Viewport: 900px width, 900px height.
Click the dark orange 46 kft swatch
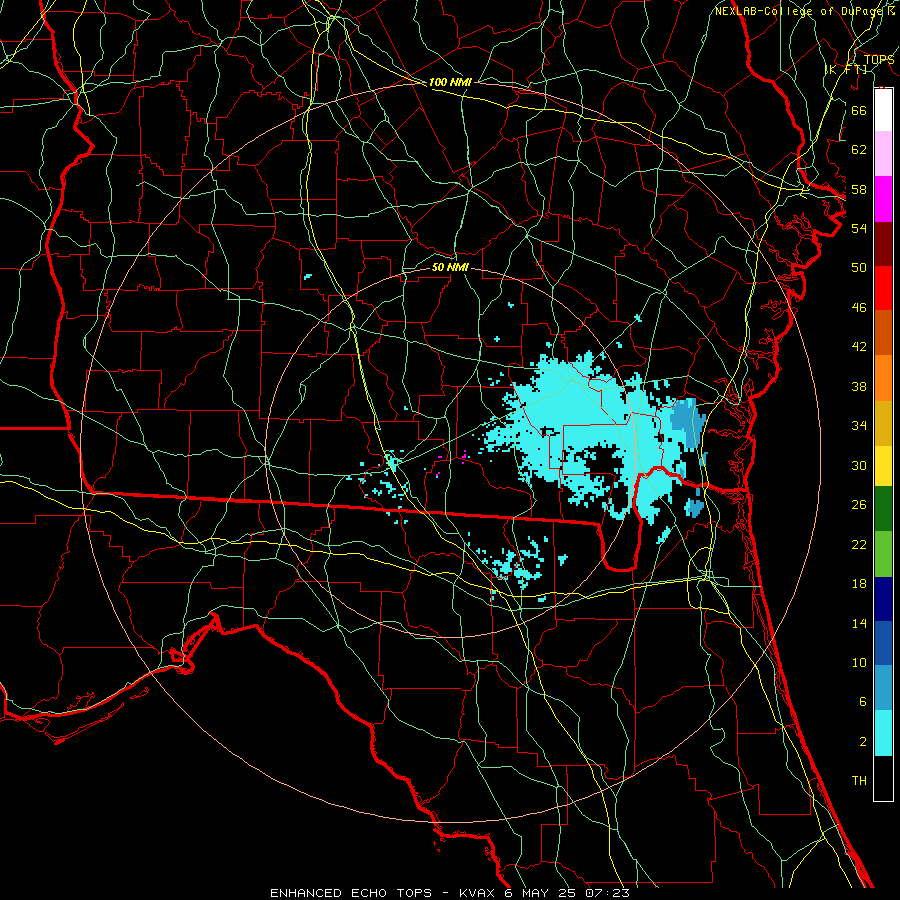click(883, 332)
